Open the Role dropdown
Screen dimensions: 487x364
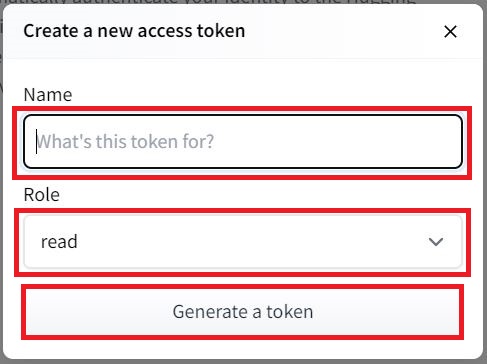click(243, 241)
